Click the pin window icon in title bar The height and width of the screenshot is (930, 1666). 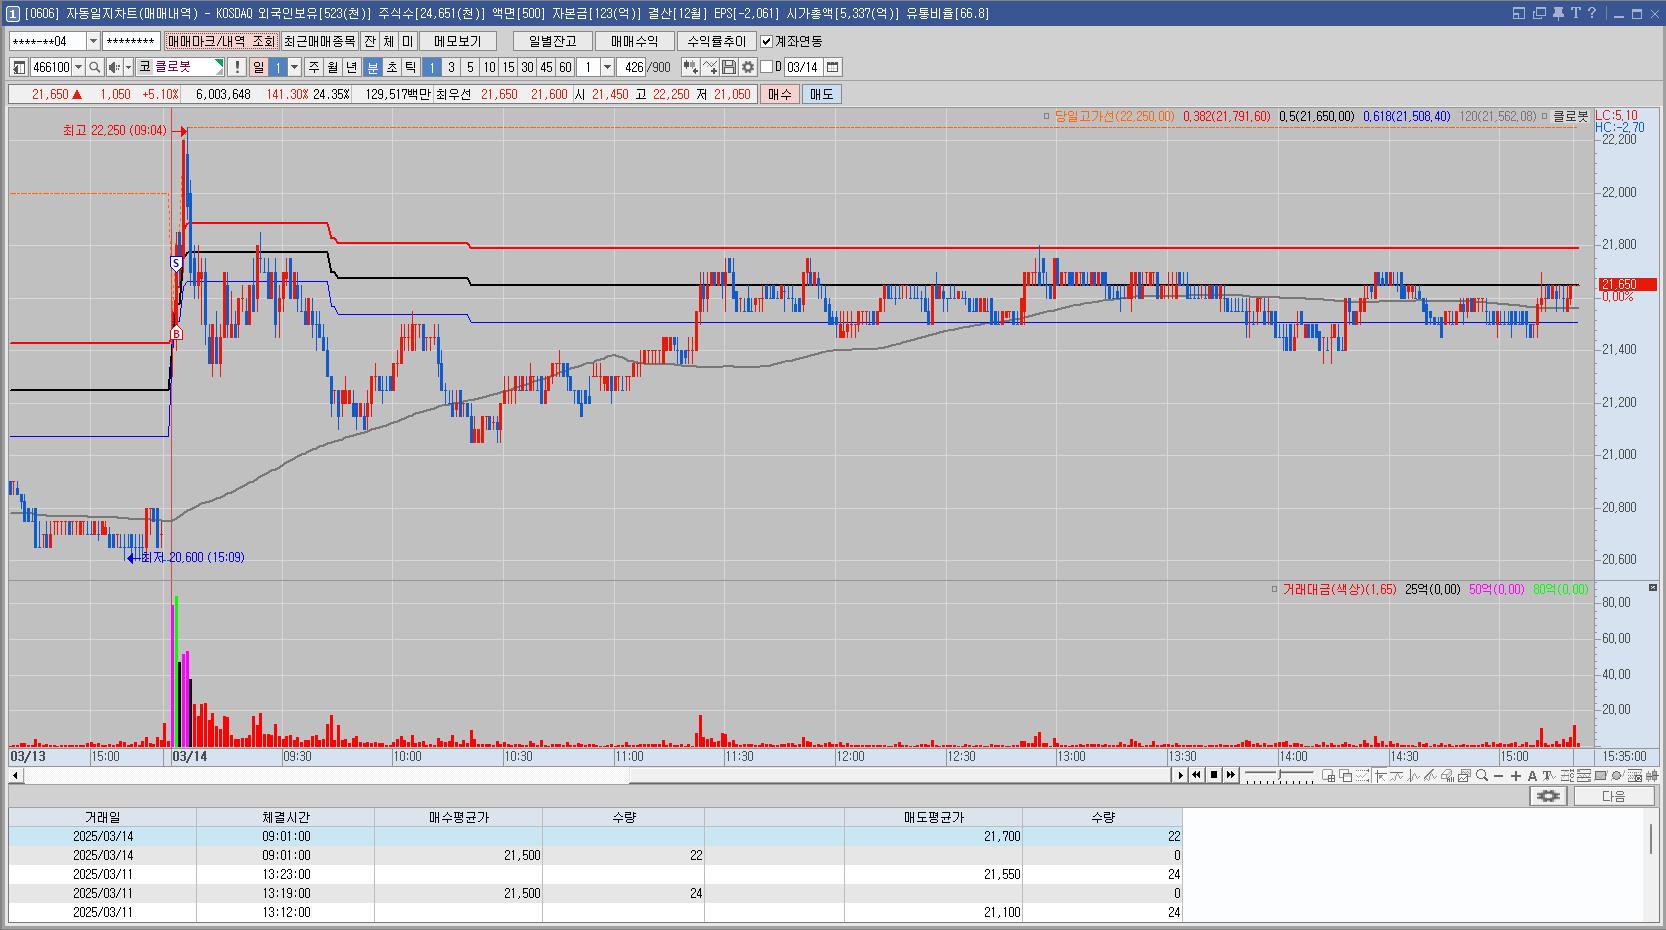(x=1560, y=13)
